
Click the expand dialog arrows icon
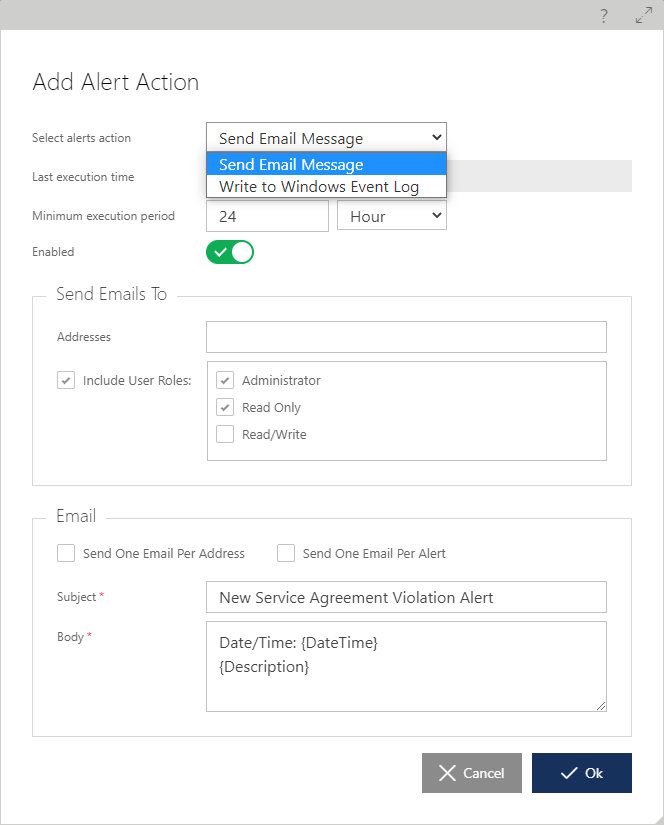[644, 15]
